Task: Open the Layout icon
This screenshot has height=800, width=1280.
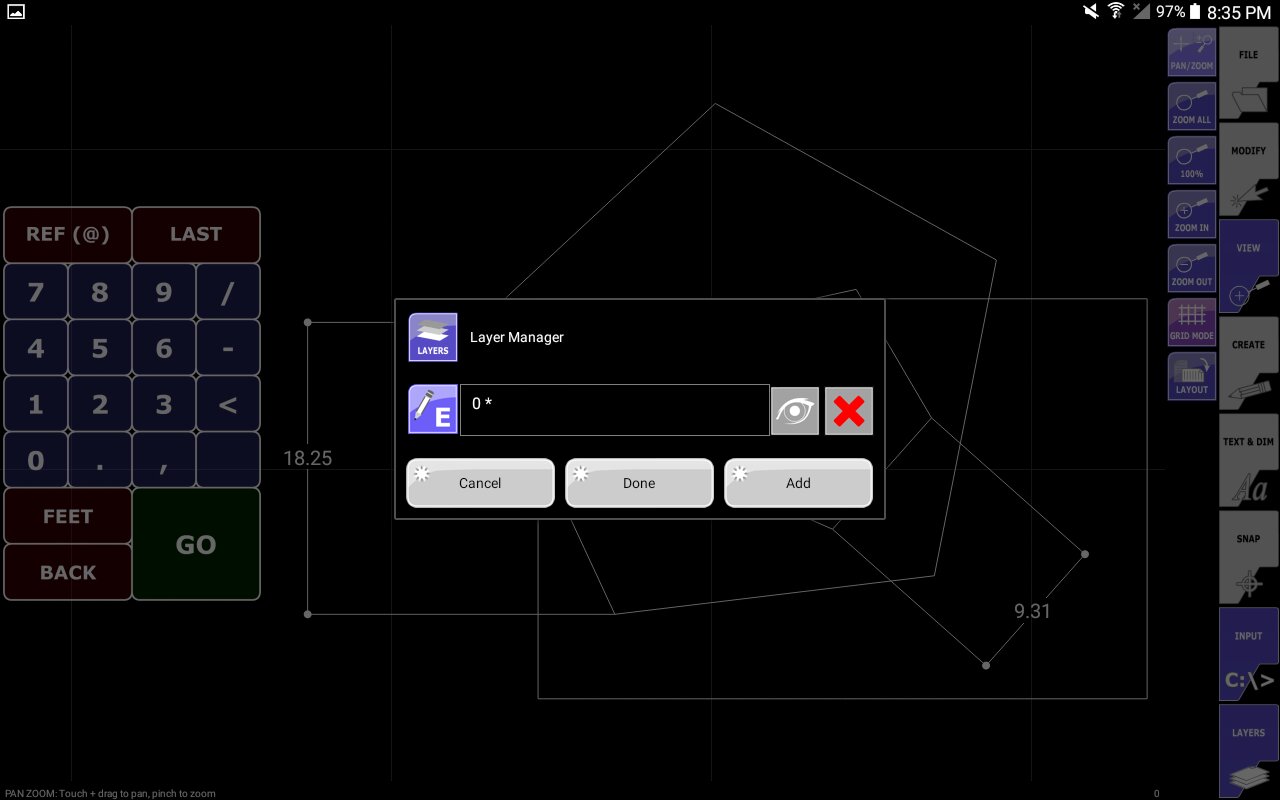Action: pyautogui.click(x=1192, y=375)
